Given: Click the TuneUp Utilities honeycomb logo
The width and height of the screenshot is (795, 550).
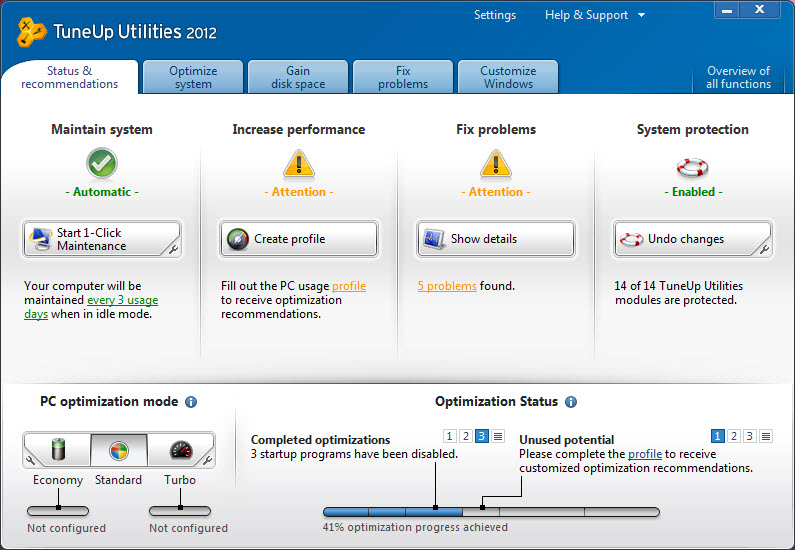Looking at the screenshot, I should [31, 32].
